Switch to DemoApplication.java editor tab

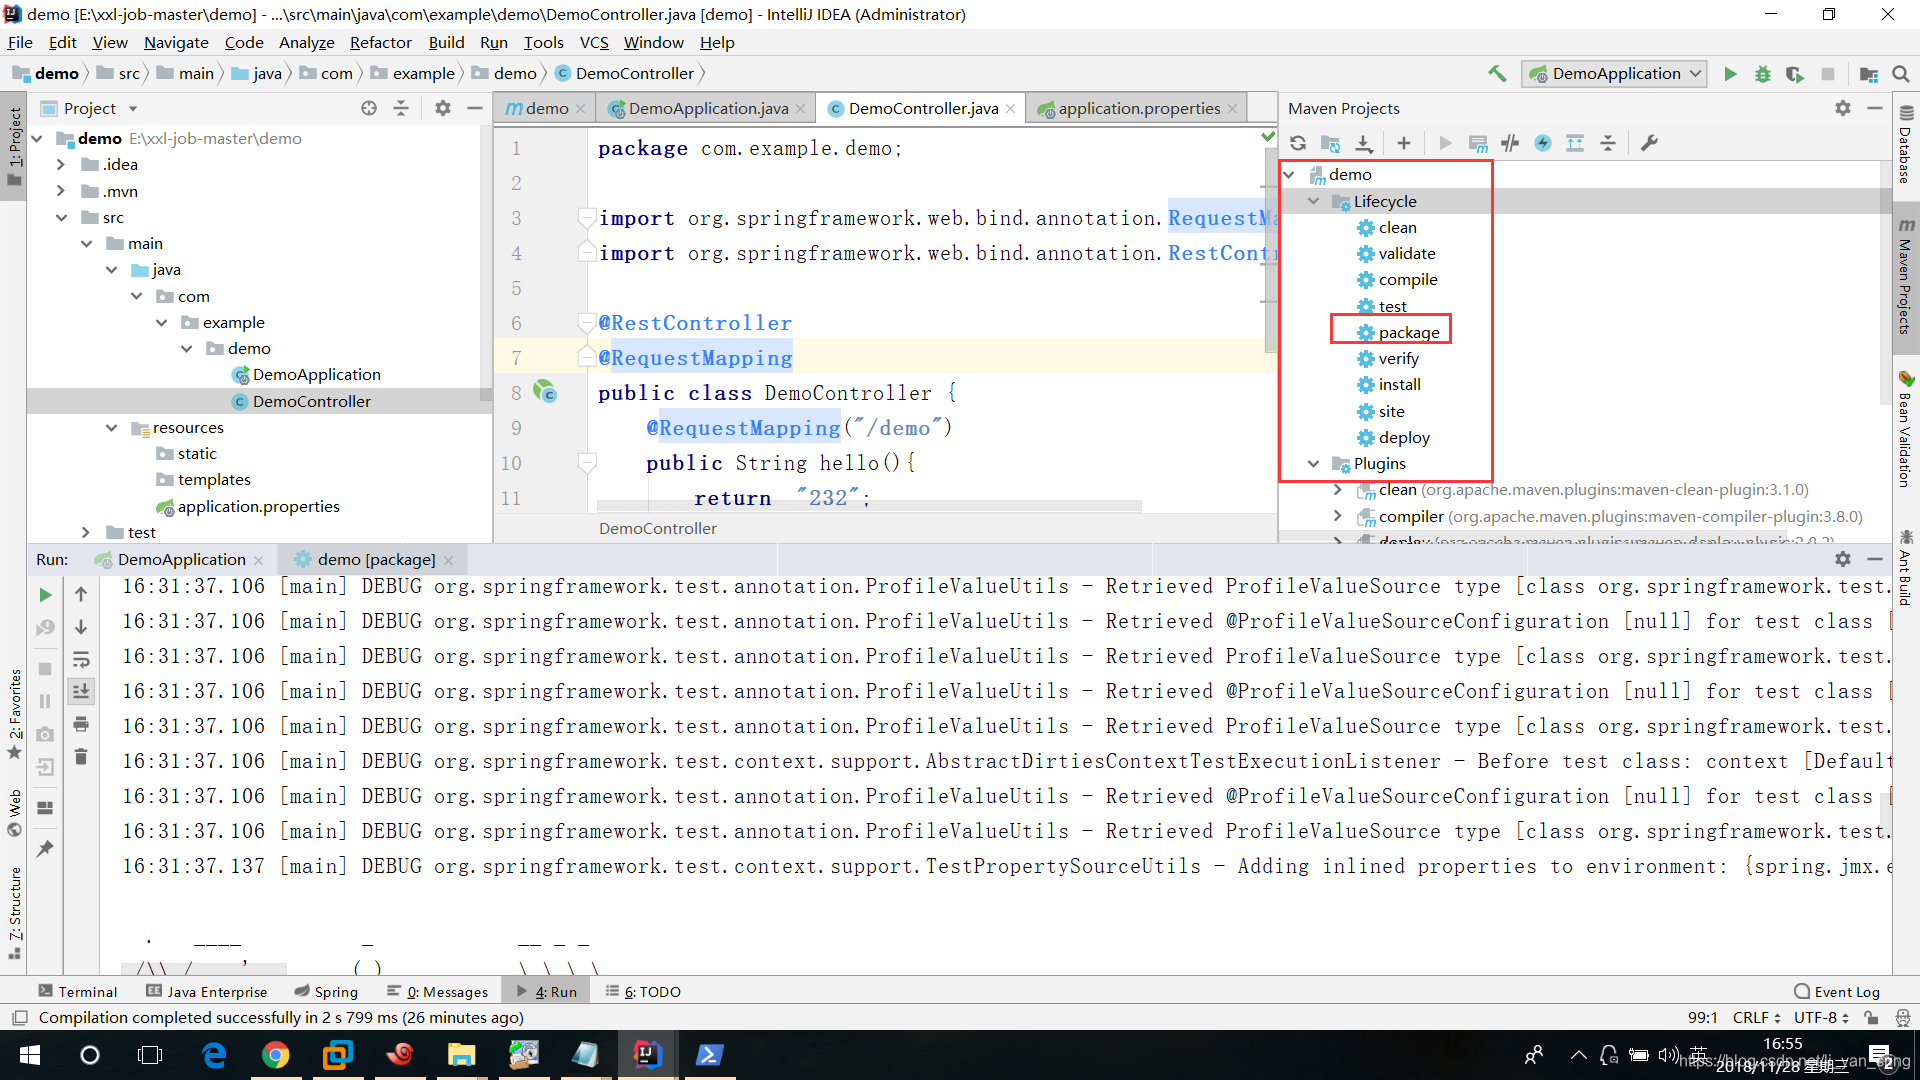click(x=706, y=108)
